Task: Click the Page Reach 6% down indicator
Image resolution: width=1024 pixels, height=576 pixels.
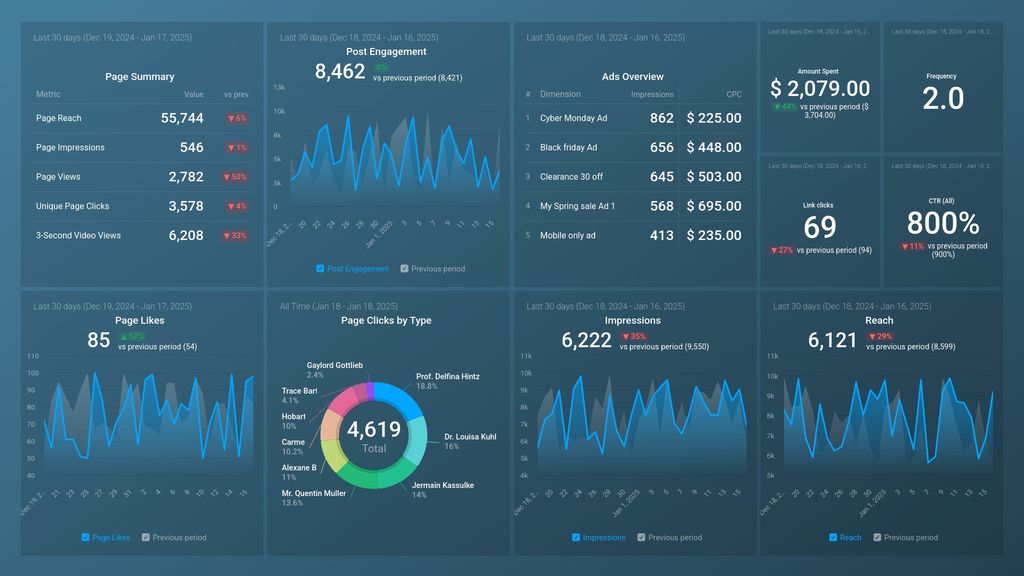Action: coord(236,118)
